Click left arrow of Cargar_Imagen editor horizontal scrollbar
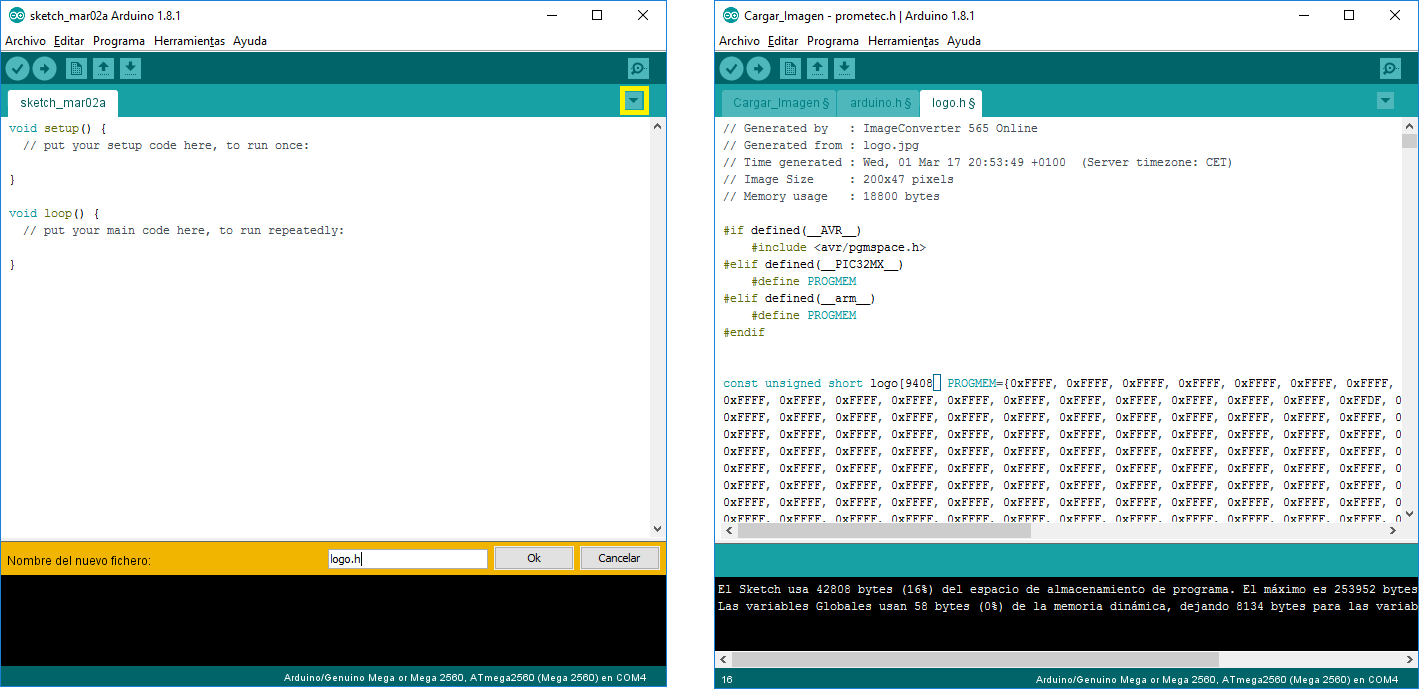 pos(727,531)
